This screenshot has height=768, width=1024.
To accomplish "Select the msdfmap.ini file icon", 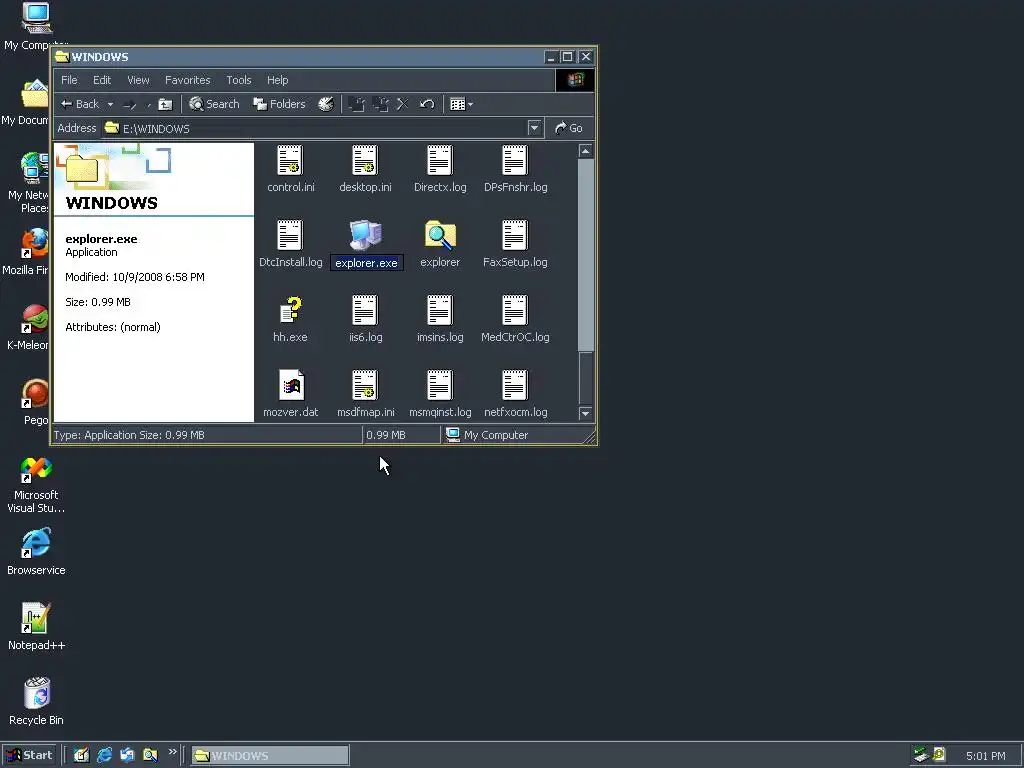I will click(365, 385).
